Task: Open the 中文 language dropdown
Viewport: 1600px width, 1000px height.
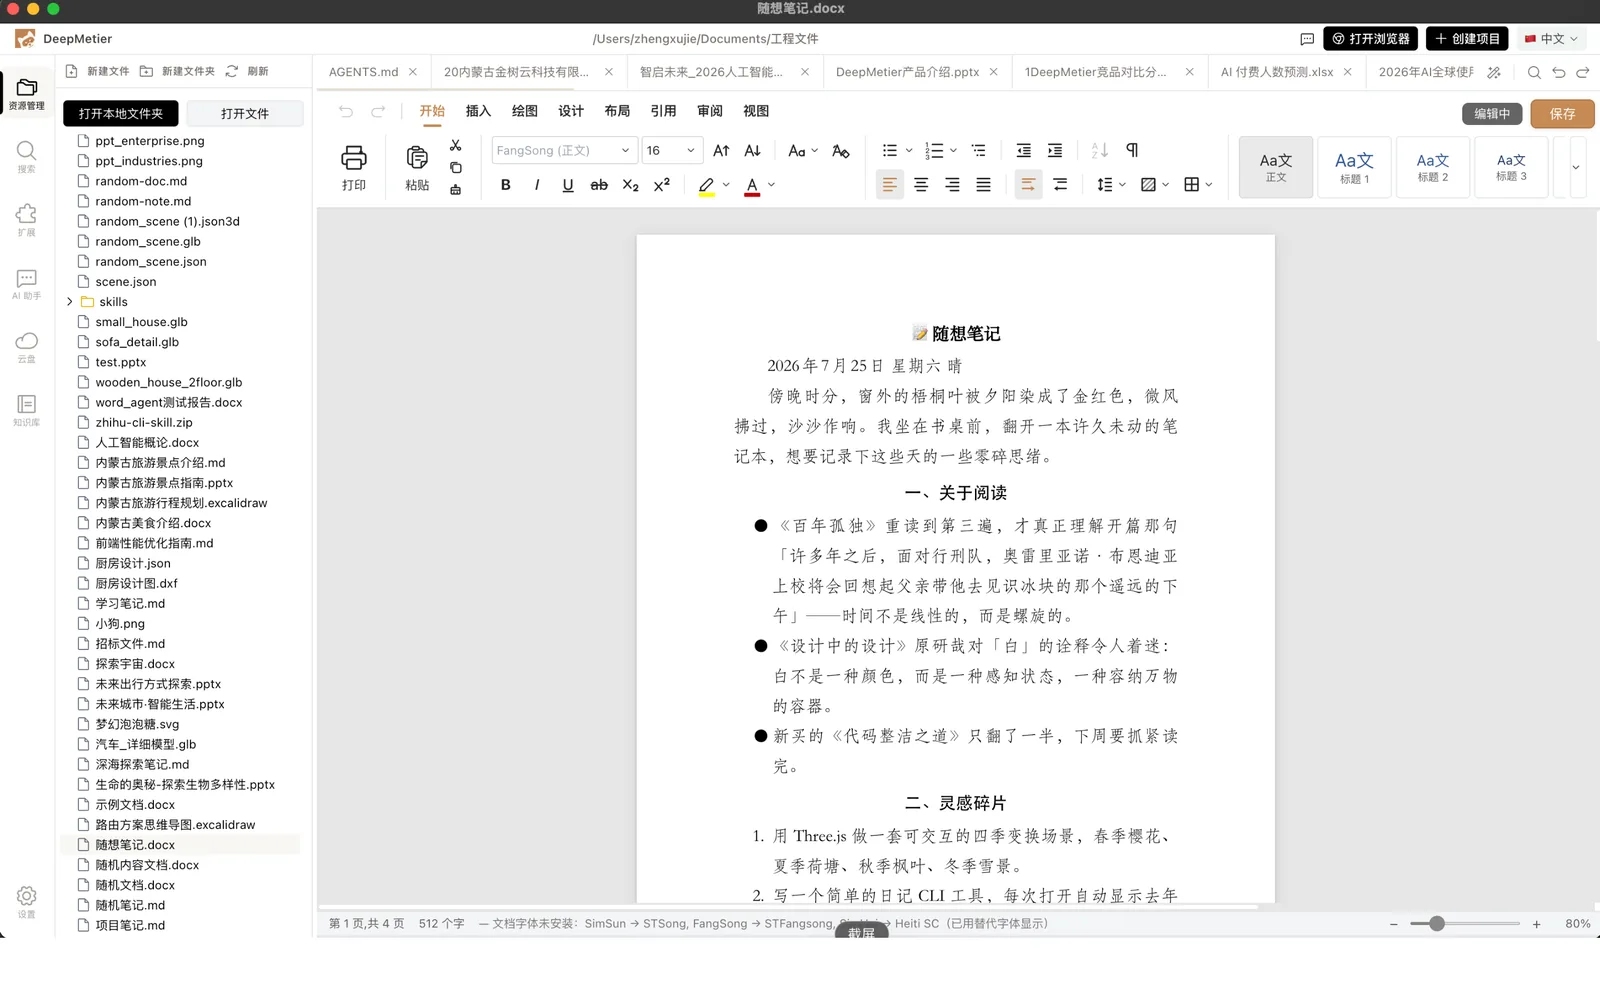Action: pos(1551,39)
